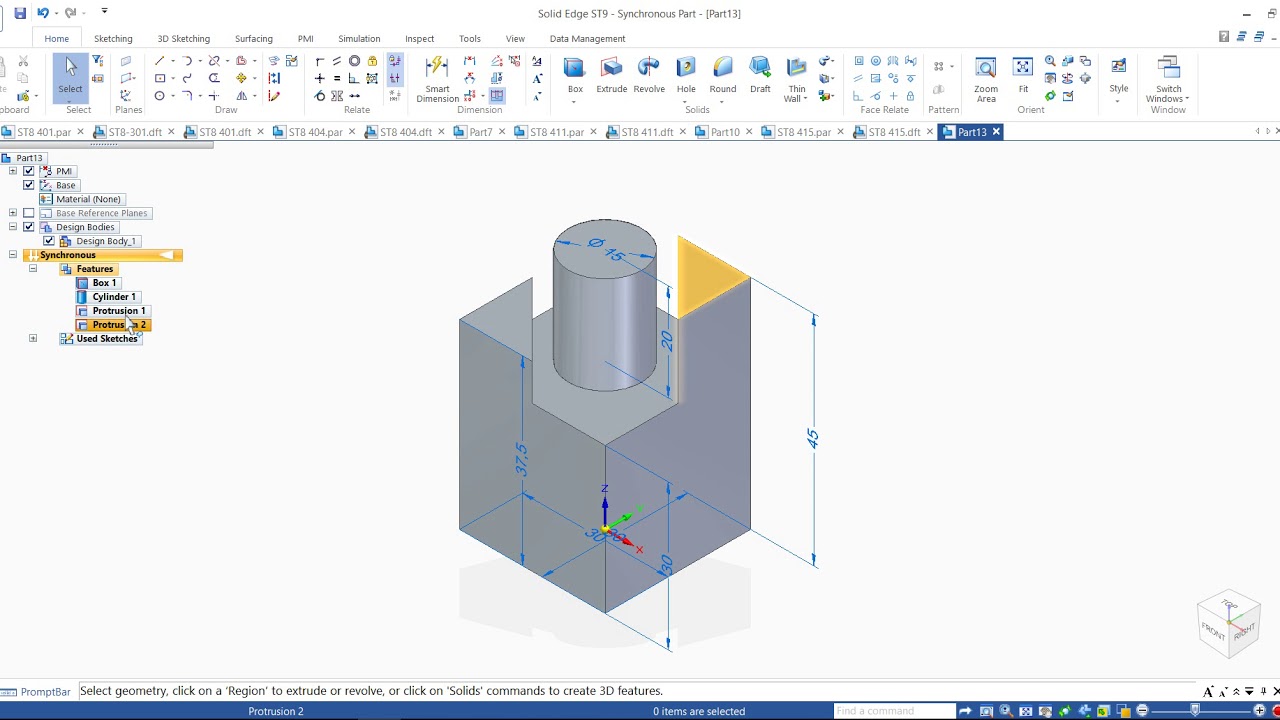Click the Ø15 diameter dimension
This screenshot has width=1280, height=720.
(x=606, y=250)
